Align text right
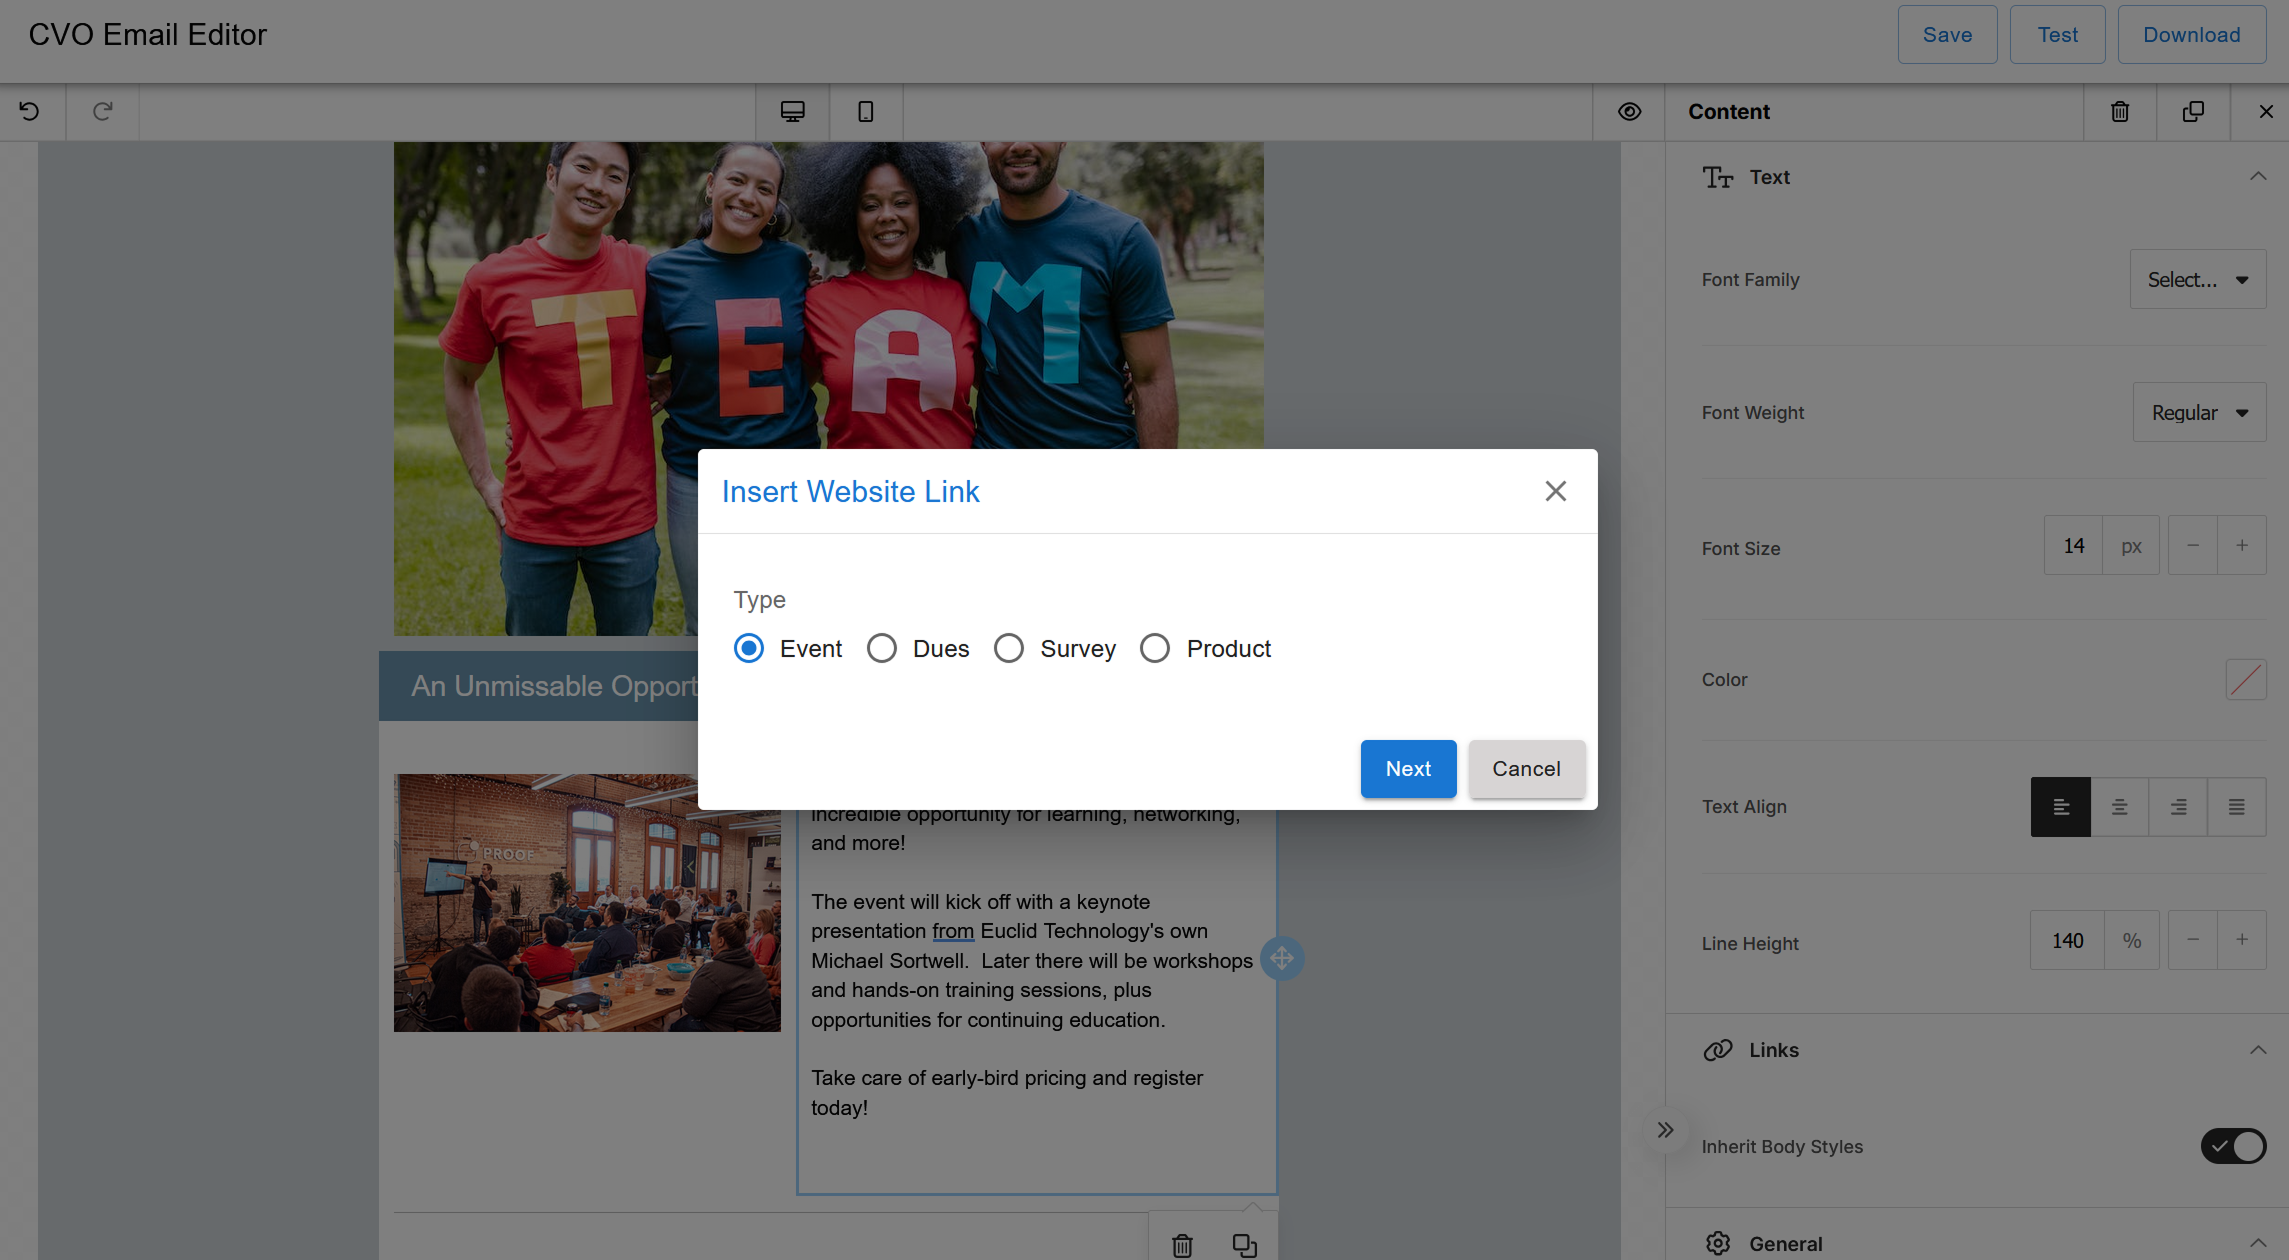This screenshot has width=2289, height=1260. click(2178, 806)
